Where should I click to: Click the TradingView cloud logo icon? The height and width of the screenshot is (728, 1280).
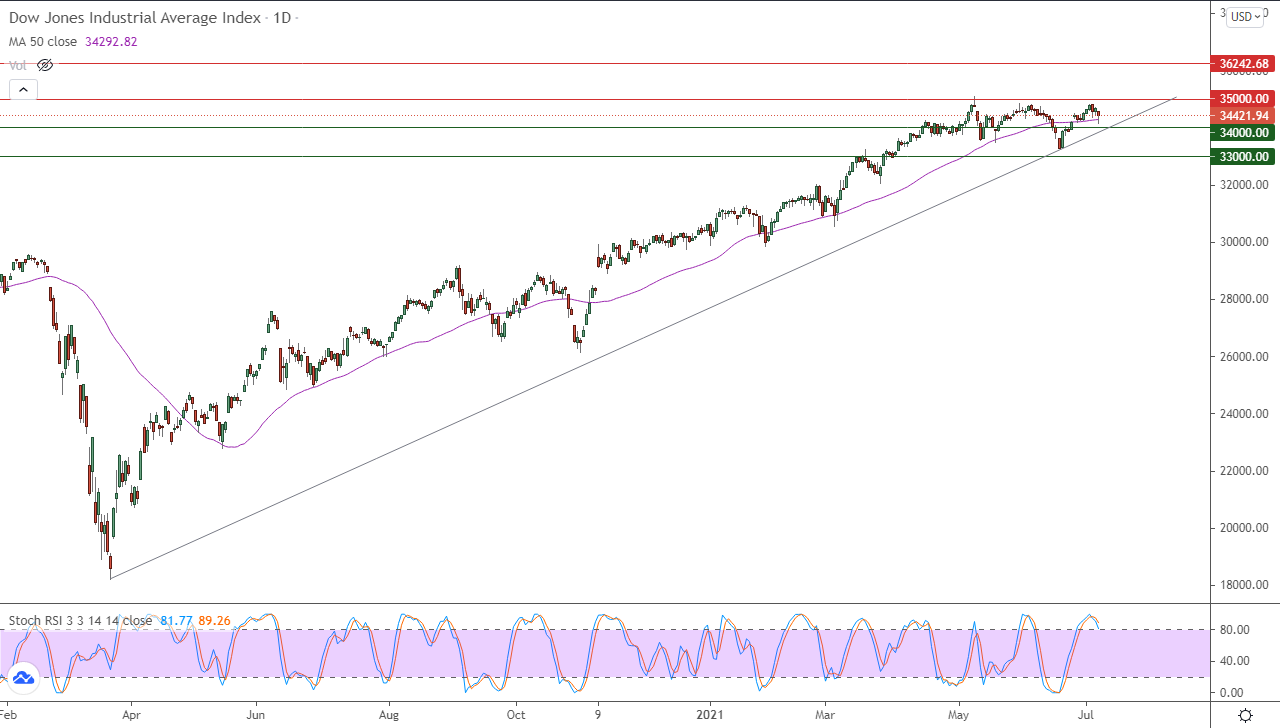23,677
